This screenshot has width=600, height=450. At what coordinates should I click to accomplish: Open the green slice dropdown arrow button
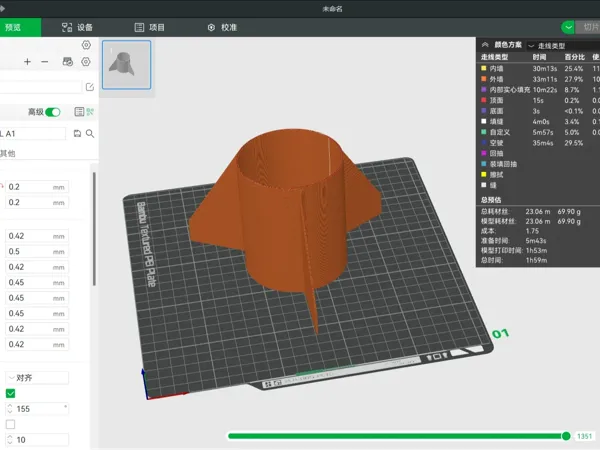click(x=568, y=27)
